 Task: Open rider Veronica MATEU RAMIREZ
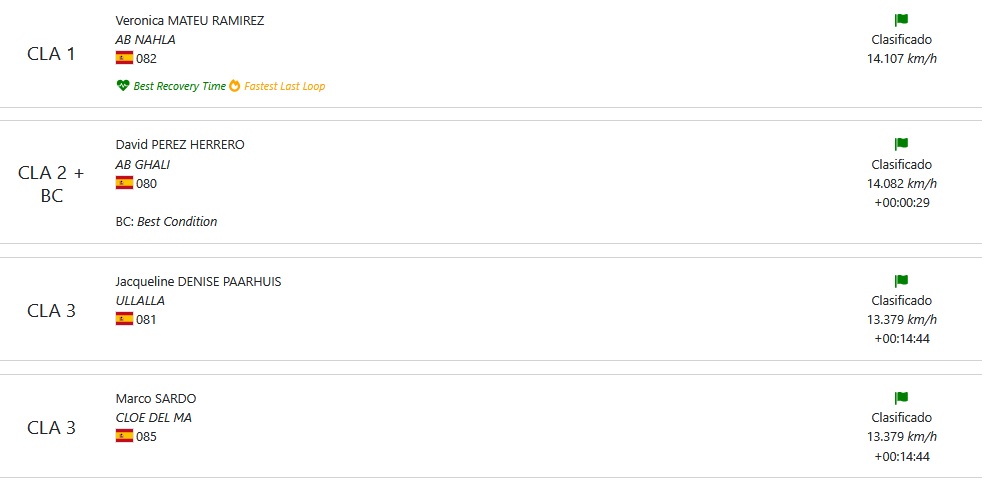tap(190, 21)
